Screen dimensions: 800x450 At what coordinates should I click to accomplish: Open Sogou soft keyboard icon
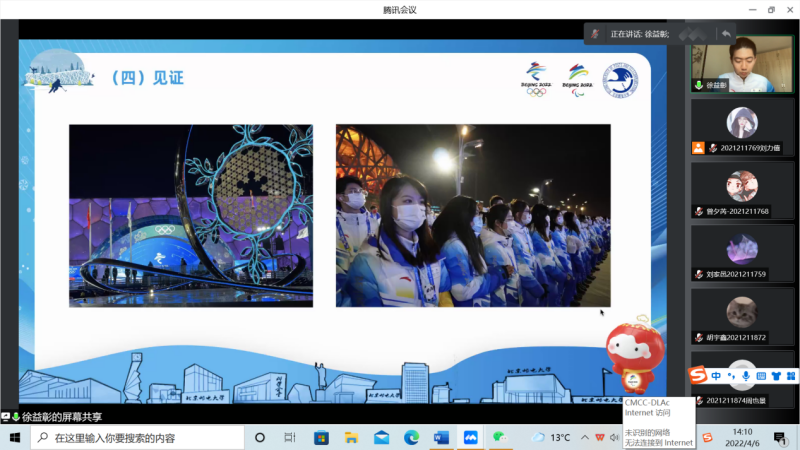(x=761, y=376)
